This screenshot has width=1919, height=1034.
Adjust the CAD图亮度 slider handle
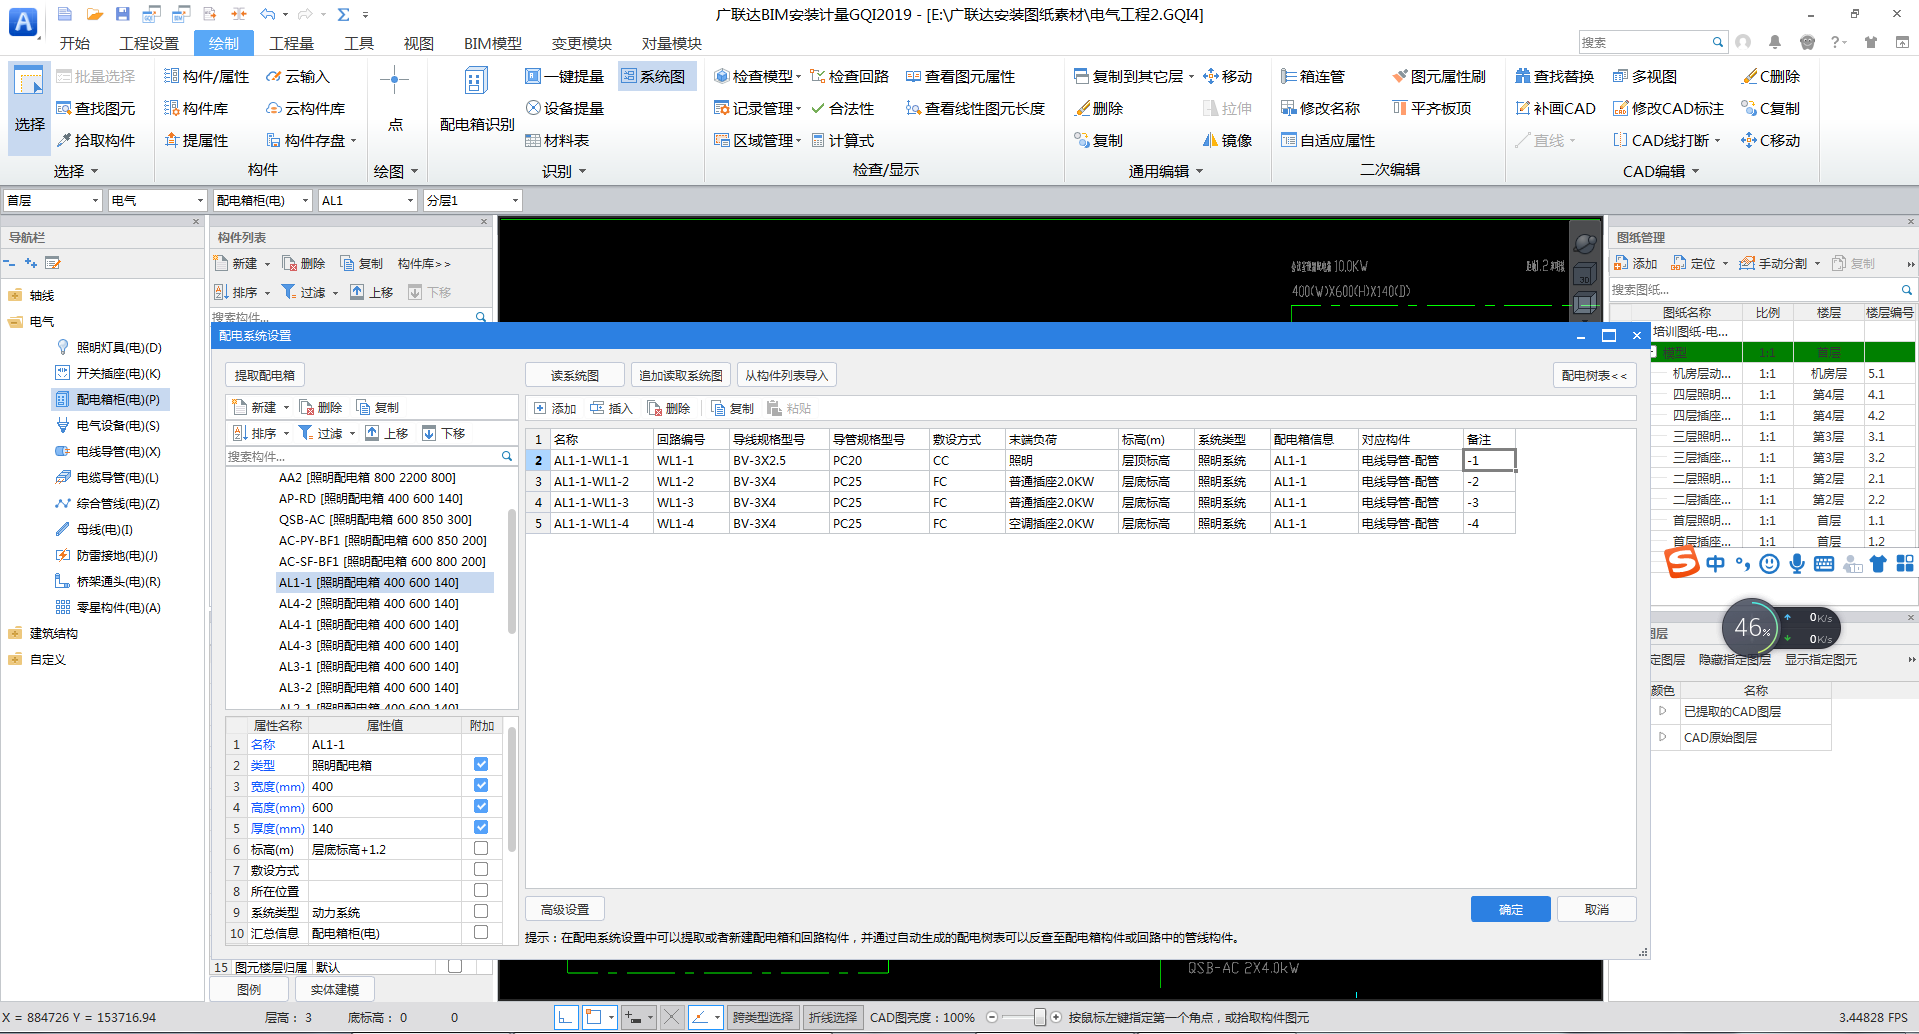[1039, 1017]
